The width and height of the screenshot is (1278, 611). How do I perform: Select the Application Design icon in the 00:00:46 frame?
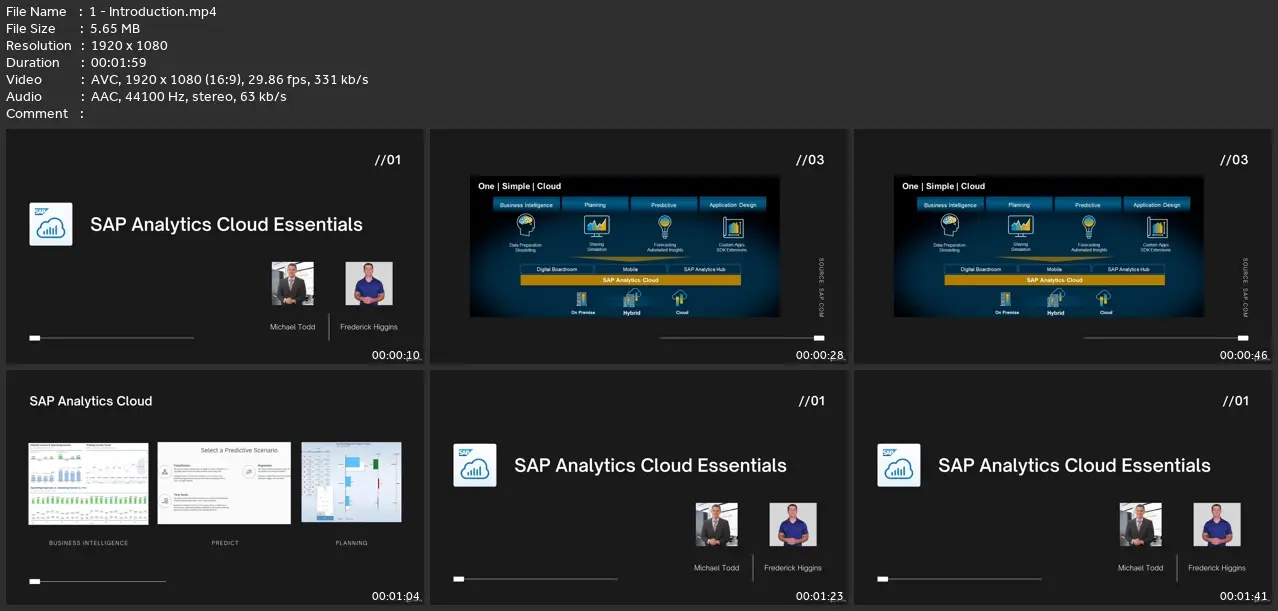pyautogui.click(x=1157, y=226)
